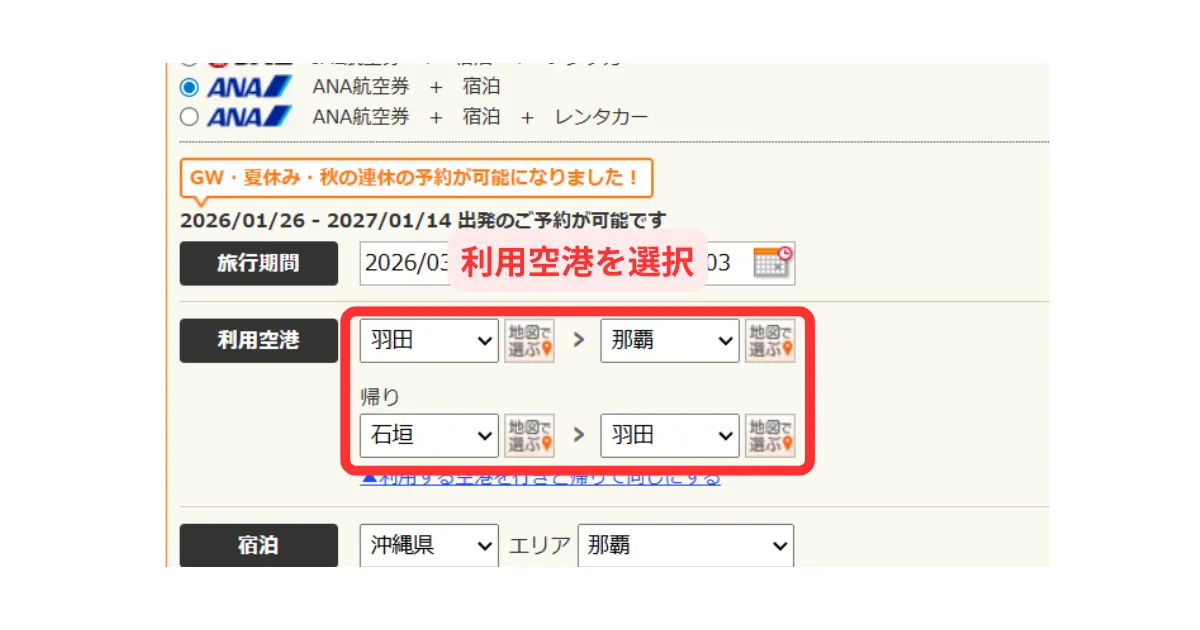The width and height of the screenshot is (1200, 630).
Task: Click ANA logo on the 航空券＋宿泊＋レンタカー row
Action: [x=250, y=117]
